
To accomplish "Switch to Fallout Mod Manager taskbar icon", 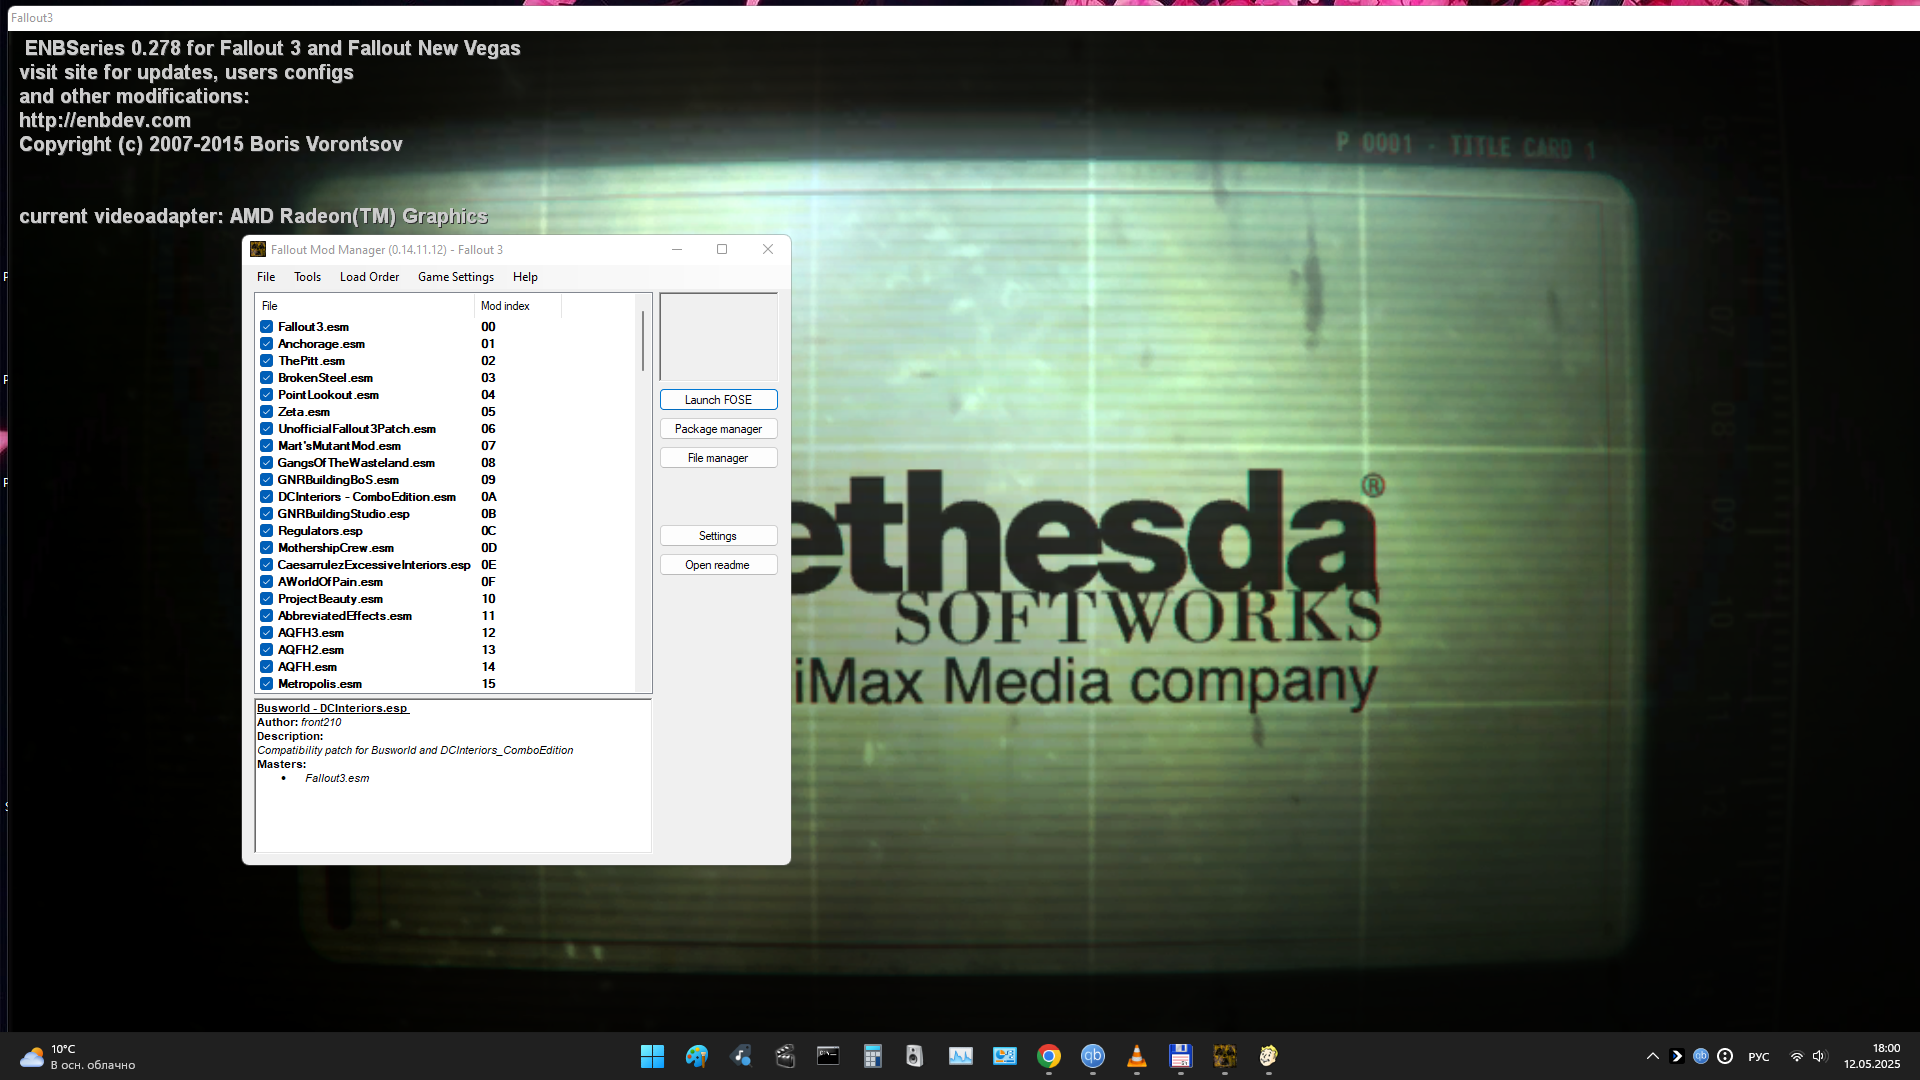I will pyautogui.click(x=1225, y=1056).
